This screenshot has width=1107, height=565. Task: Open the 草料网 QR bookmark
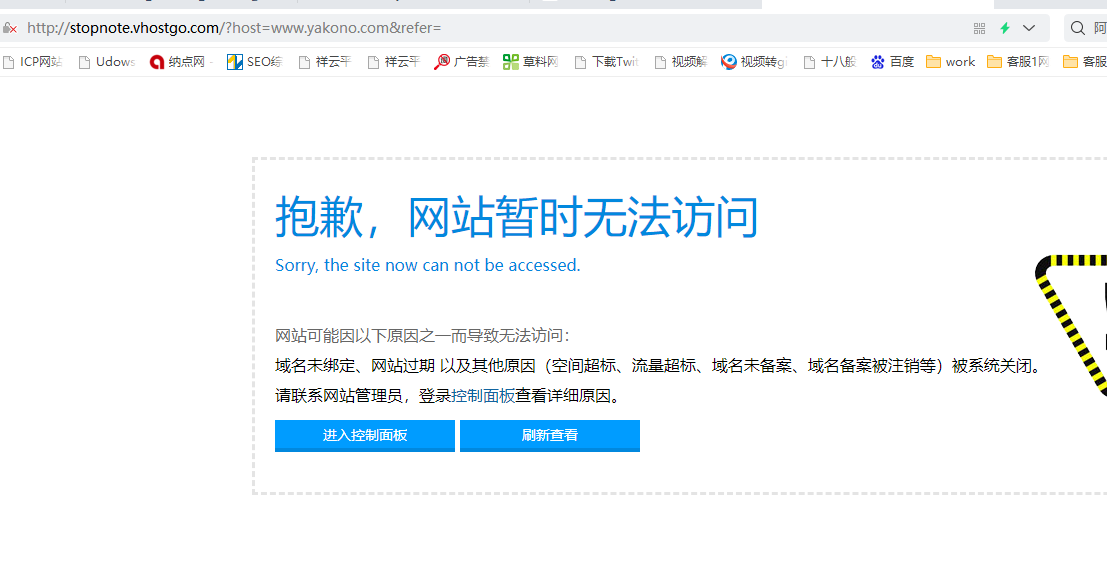[x=531, y=62]
